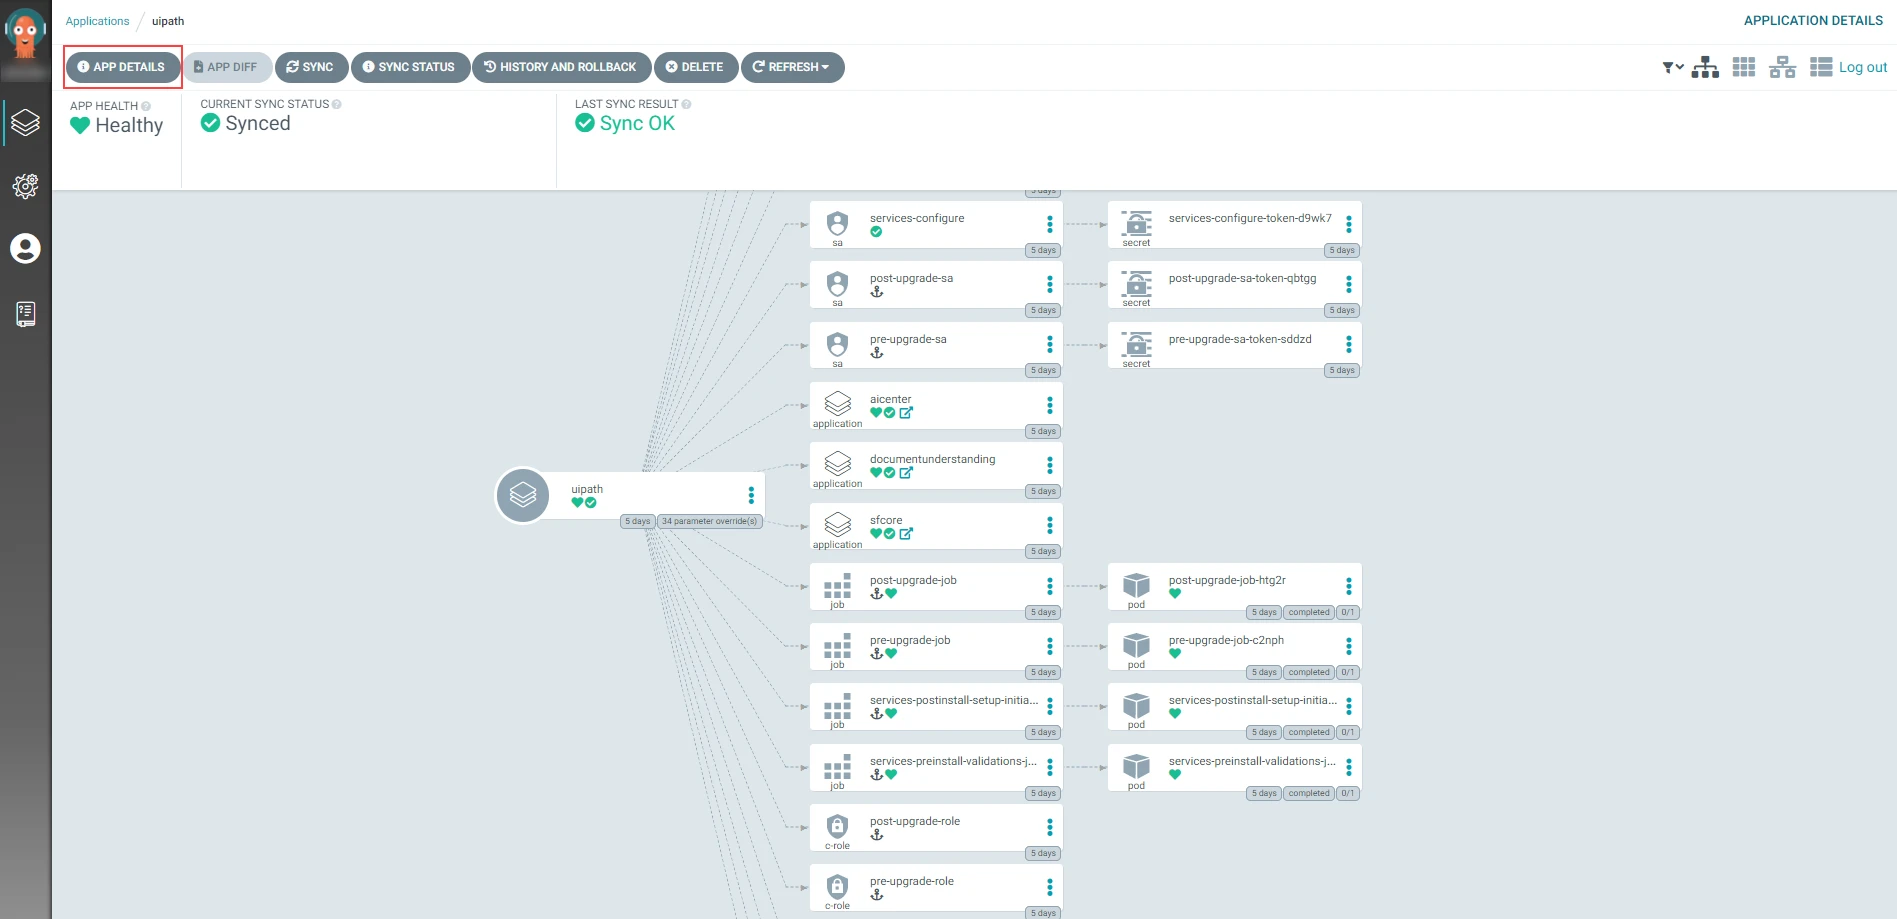Expand the REFRESH dropdown

pyautogui.click(x=792, y=67)
